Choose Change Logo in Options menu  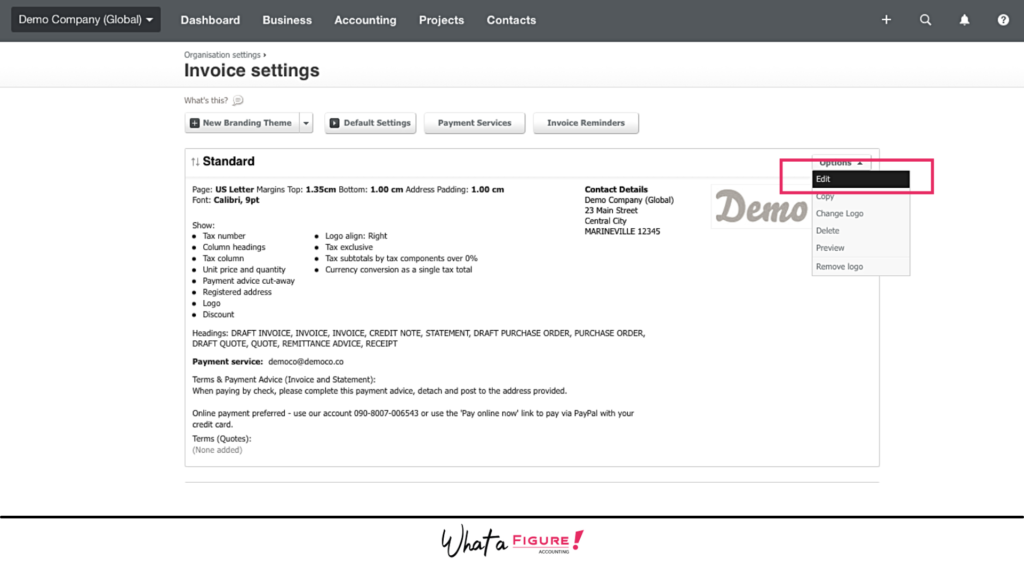click(839, 214)
